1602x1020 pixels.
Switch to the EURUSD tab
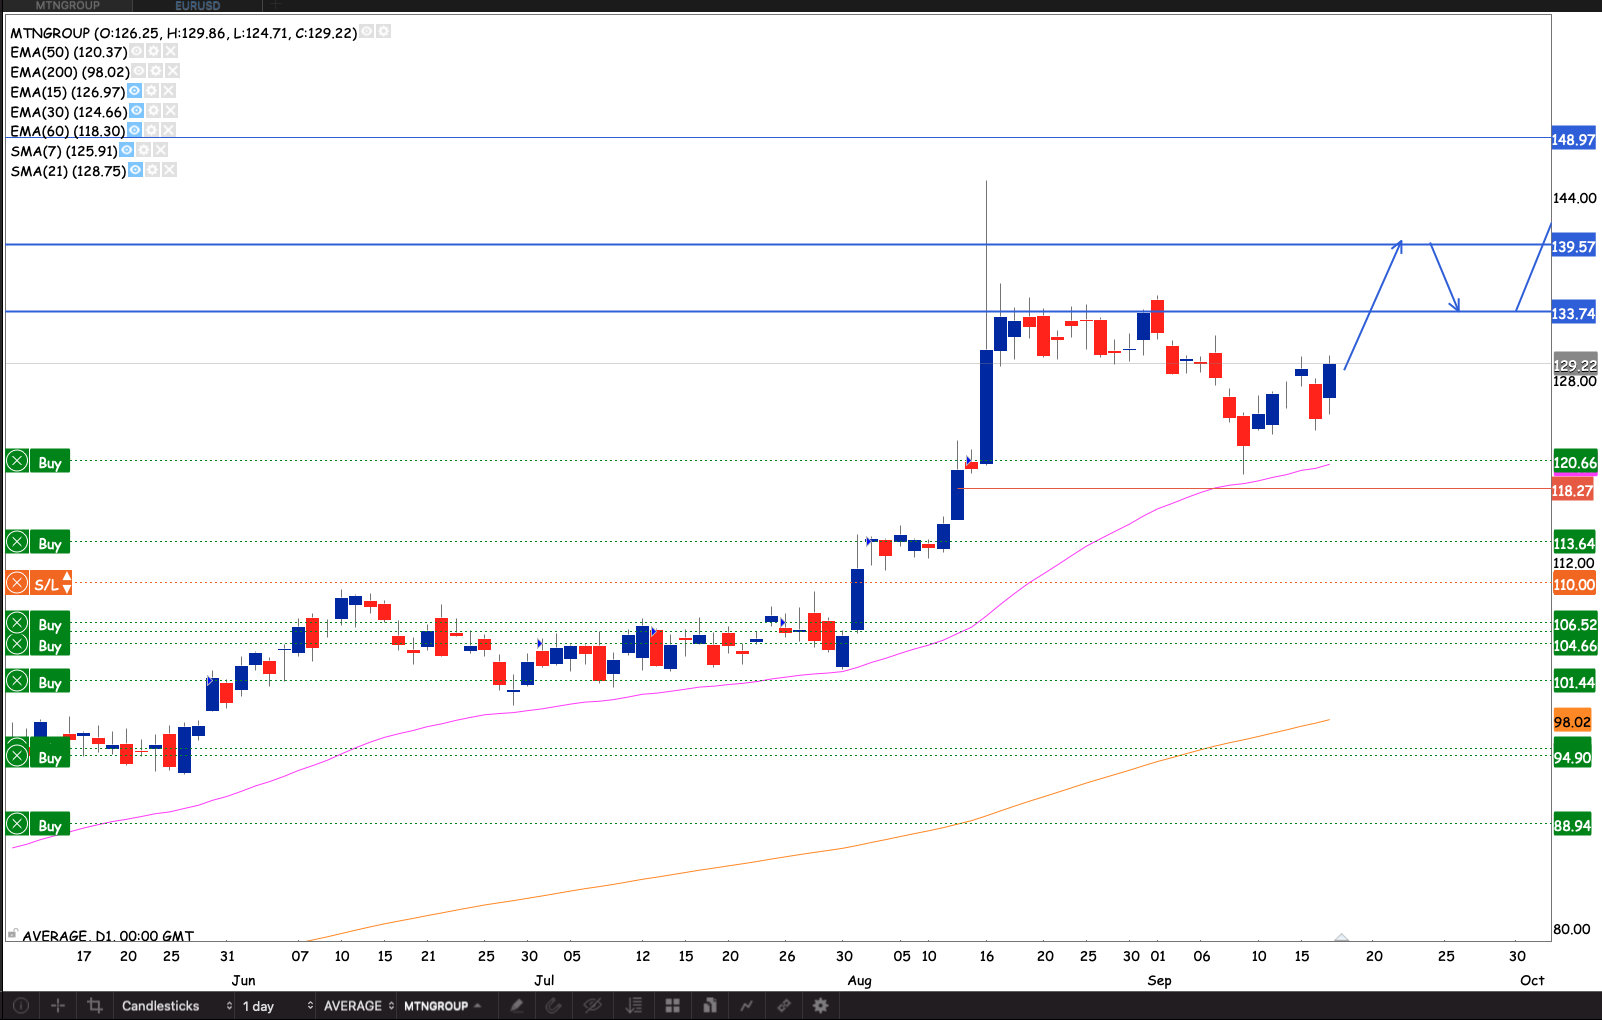pyautogui.click(x=197, y=6)
